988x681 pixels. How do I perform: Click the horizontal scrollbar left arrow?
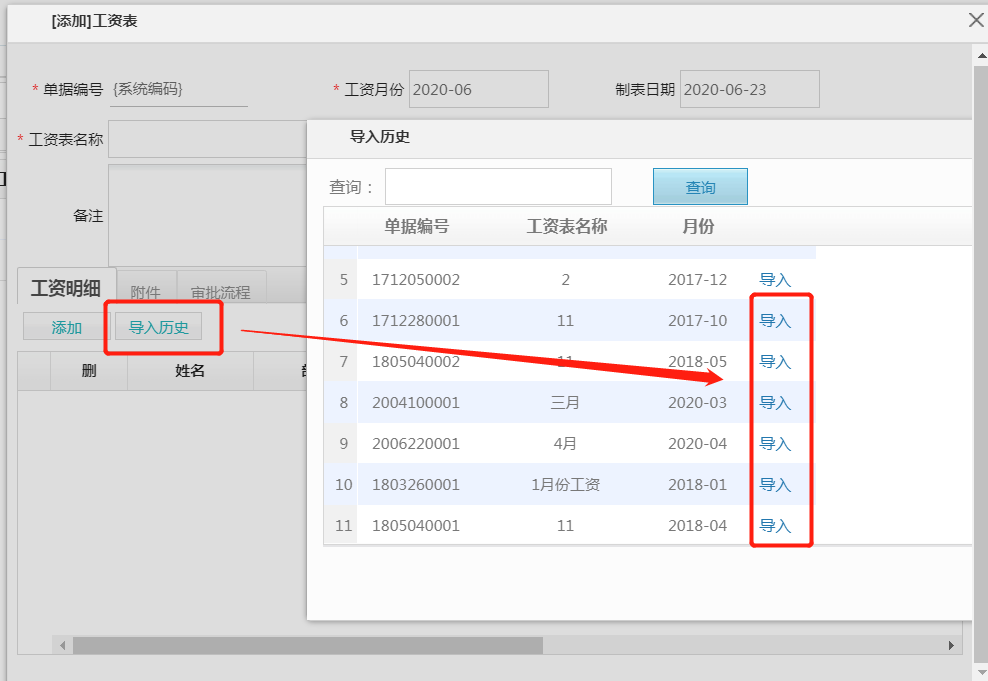[63, 646]
